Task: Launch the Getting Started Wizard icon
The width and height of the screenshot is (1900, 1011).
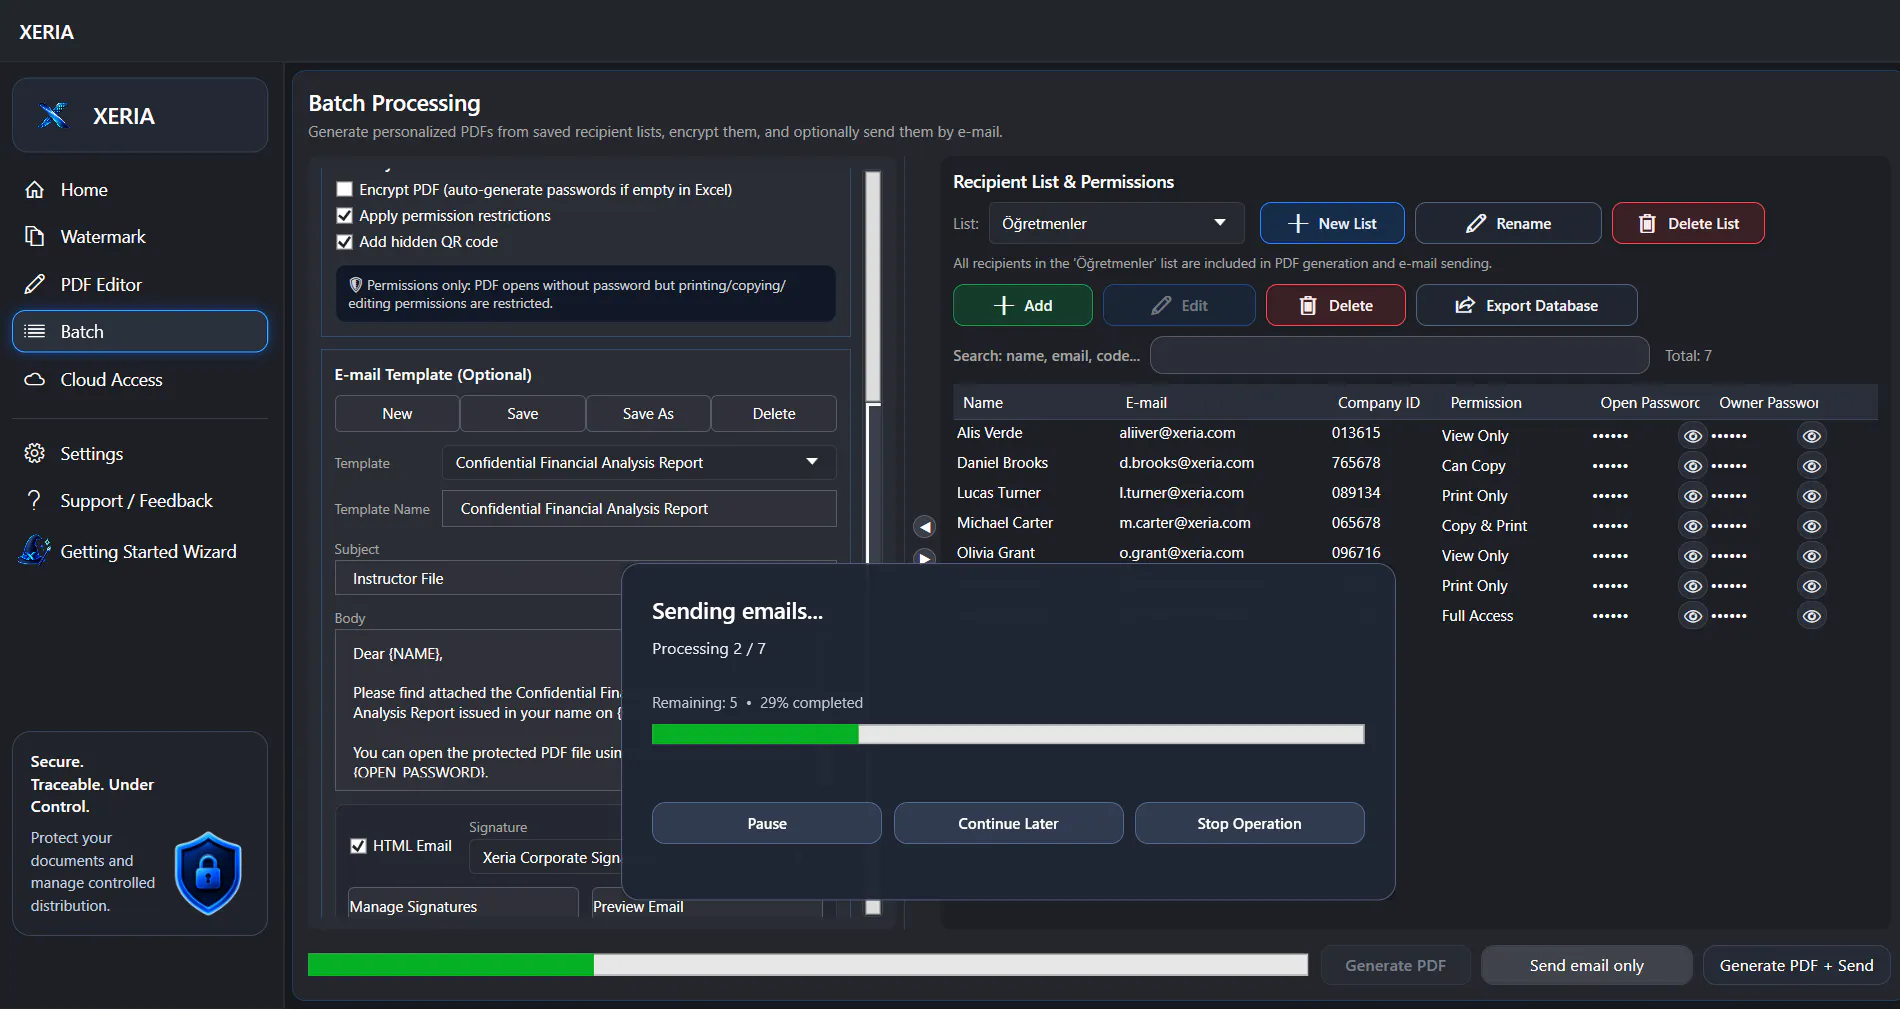Action: (35, 550)
